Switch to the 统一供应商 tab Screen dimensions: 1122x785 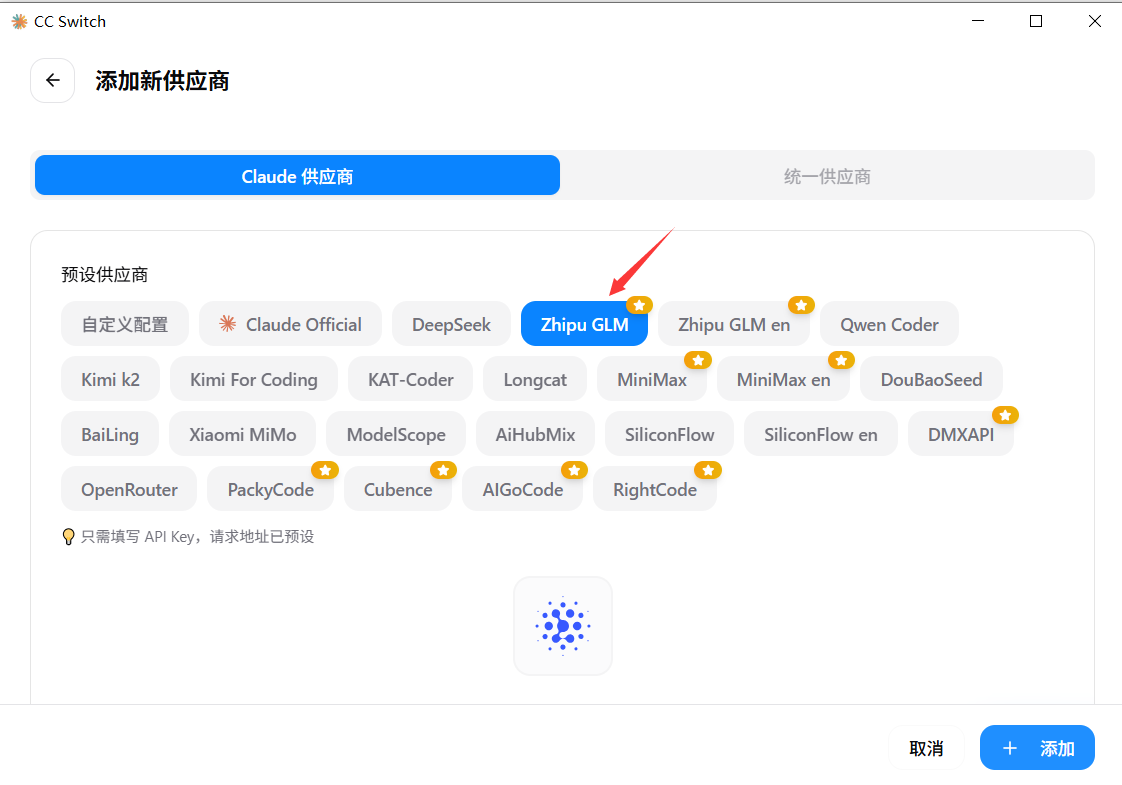[x=827, y=175]
